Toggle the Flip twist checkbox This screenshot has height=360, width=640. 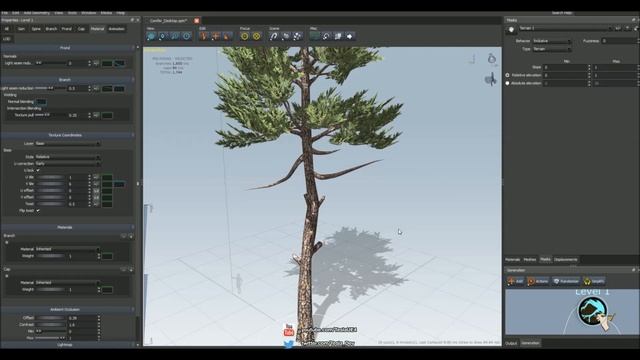click(38, 211)
